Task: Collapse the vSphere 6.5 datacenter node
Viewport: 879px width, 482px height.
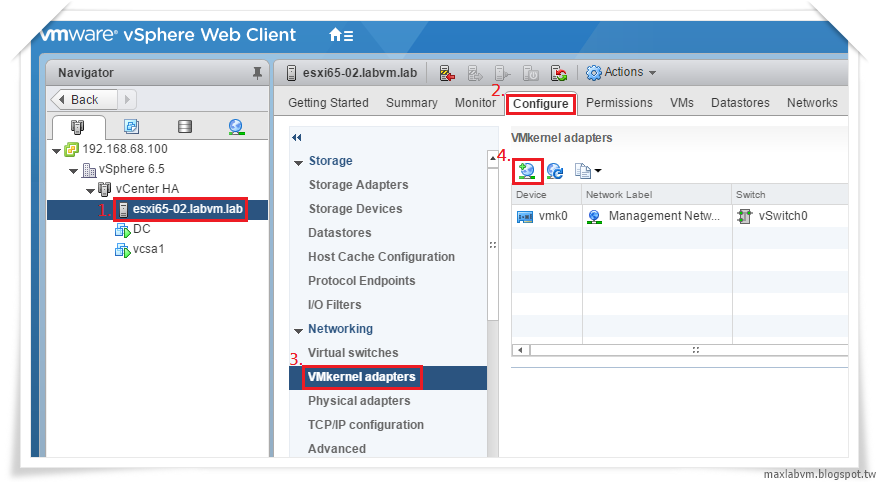Action: coord(73,170)
